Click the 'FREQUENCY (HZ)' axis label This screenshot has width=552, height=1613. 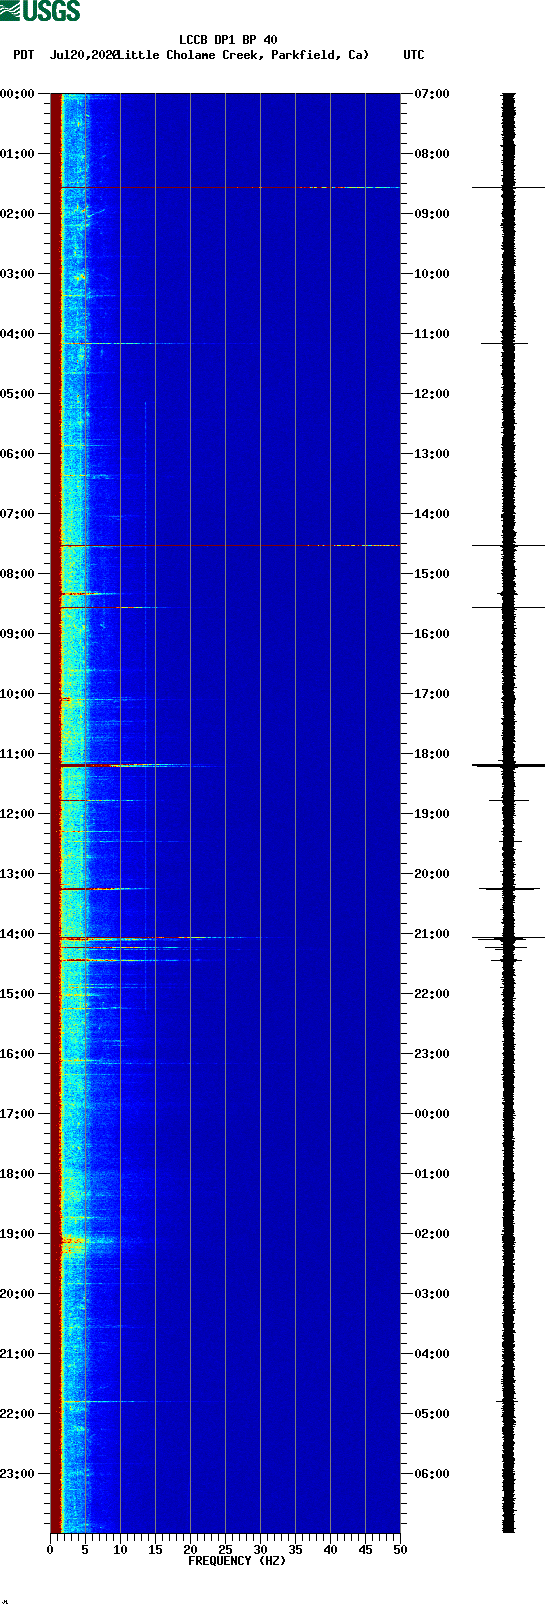tap(237, 1561)
